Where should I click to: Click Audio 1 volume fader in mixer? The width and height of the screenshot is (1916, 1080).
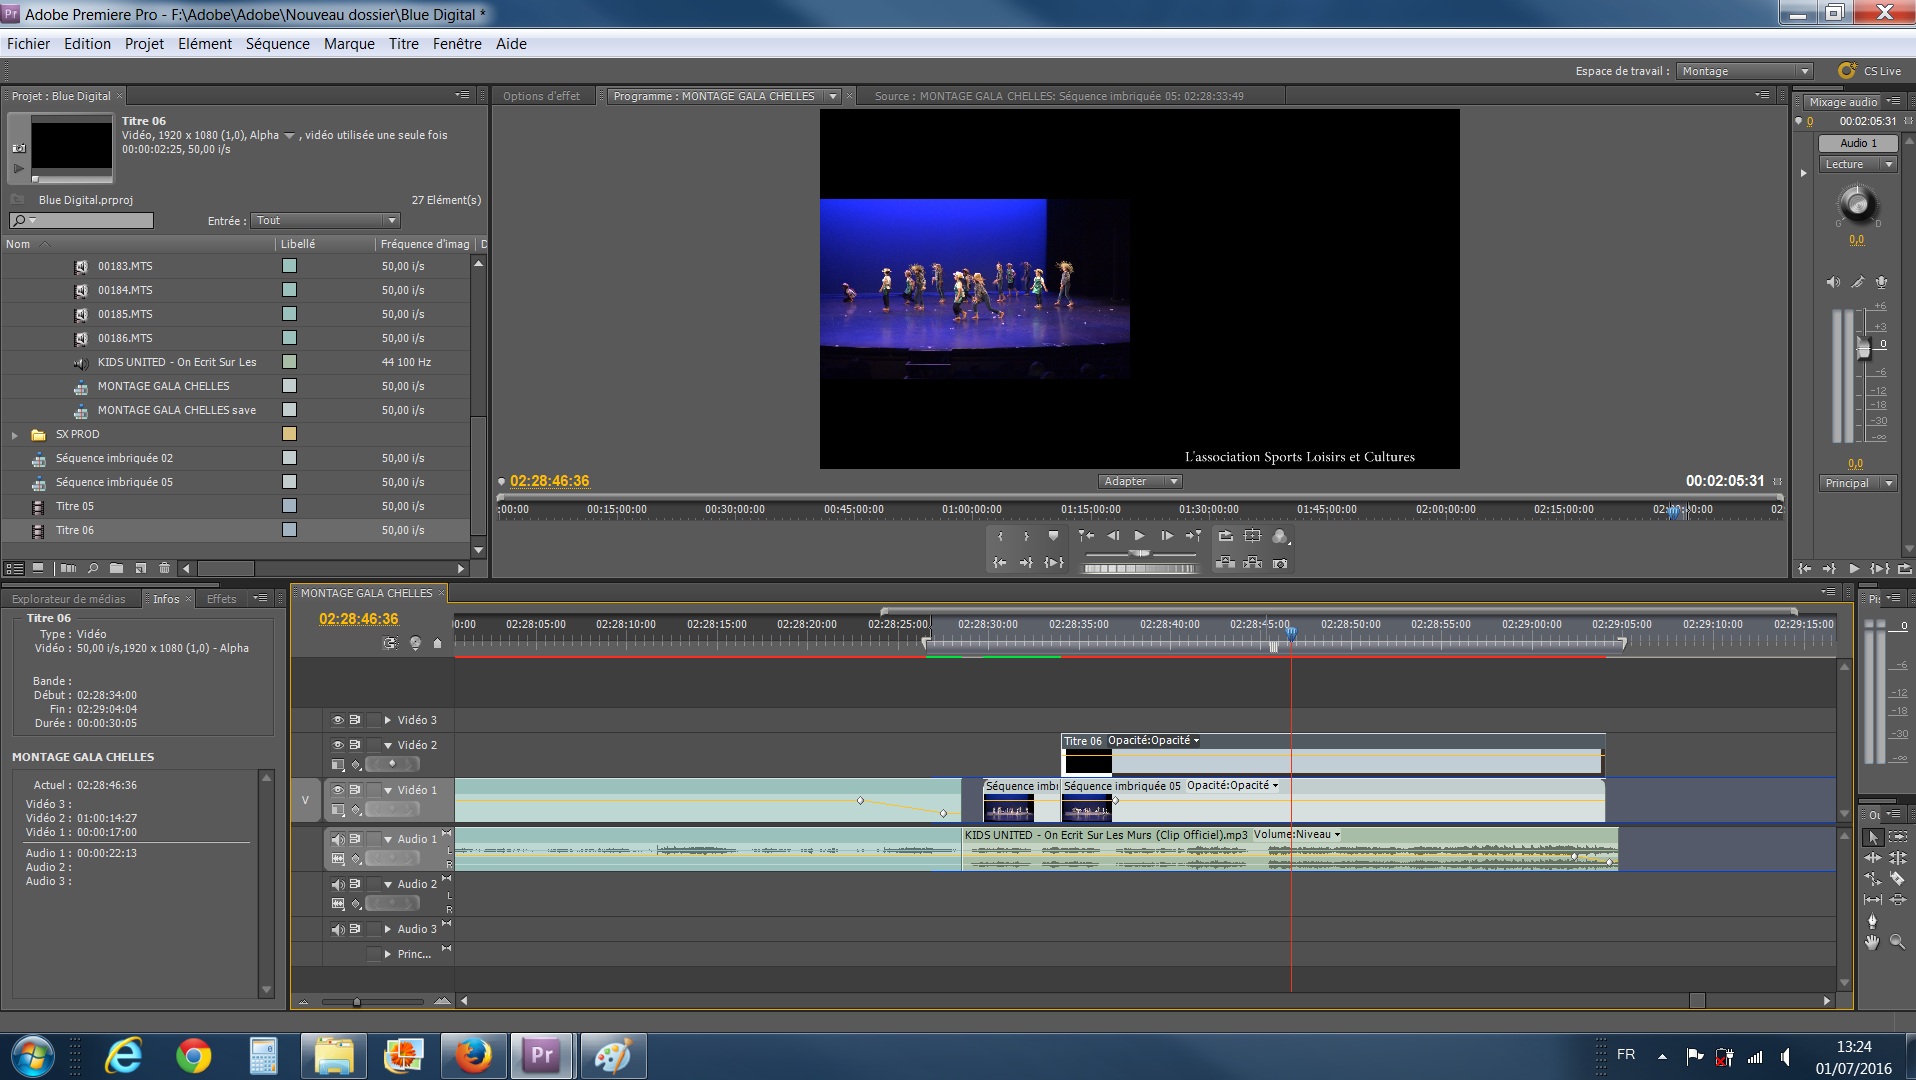(x=1863, y=349)
